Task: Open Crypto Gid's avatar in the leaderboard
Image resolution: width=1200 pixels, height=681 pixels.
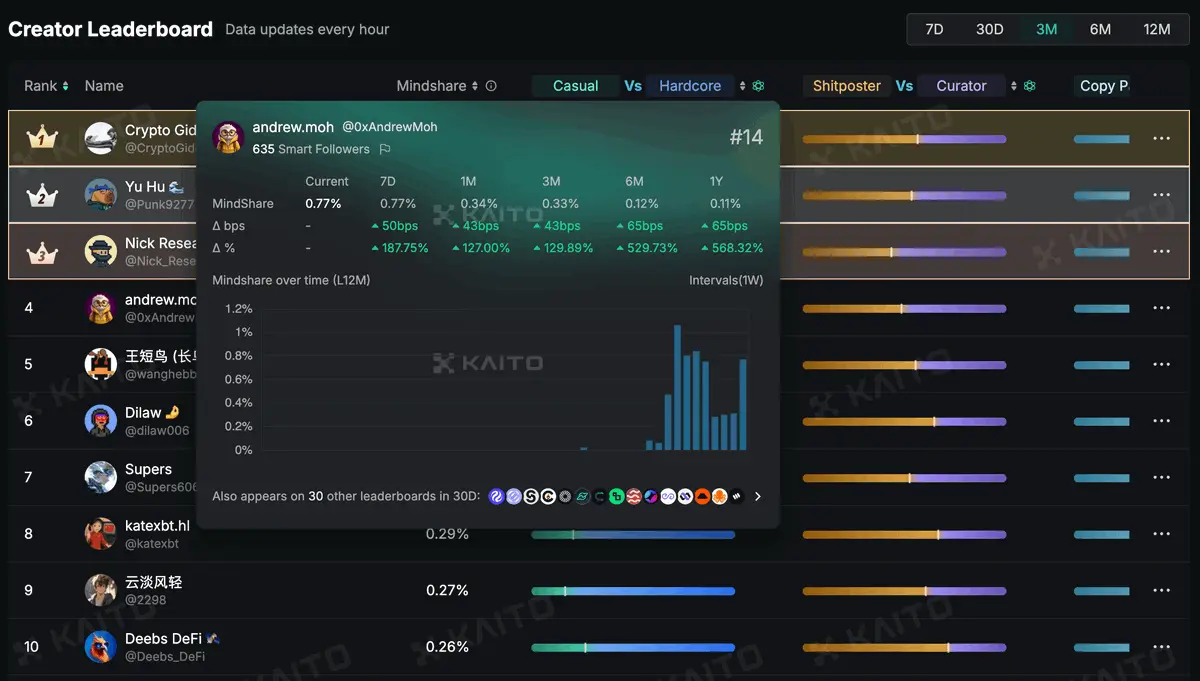Action: pos(101,138)
